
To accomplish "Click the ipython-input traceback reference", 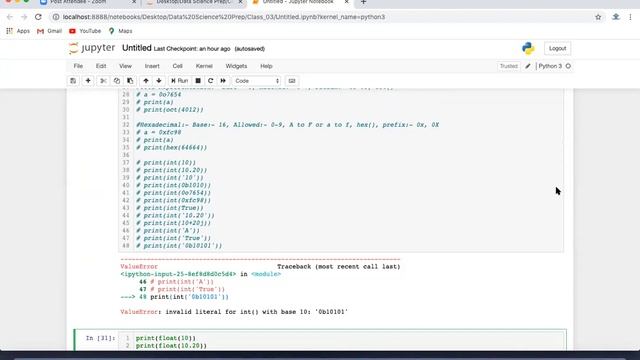I will coord(178,274).
